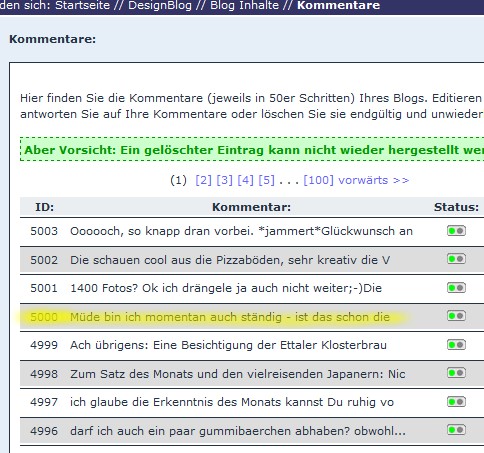The image size is (484, 453).
Task: Go to comments page [2]
Action: tap(203, 180)
